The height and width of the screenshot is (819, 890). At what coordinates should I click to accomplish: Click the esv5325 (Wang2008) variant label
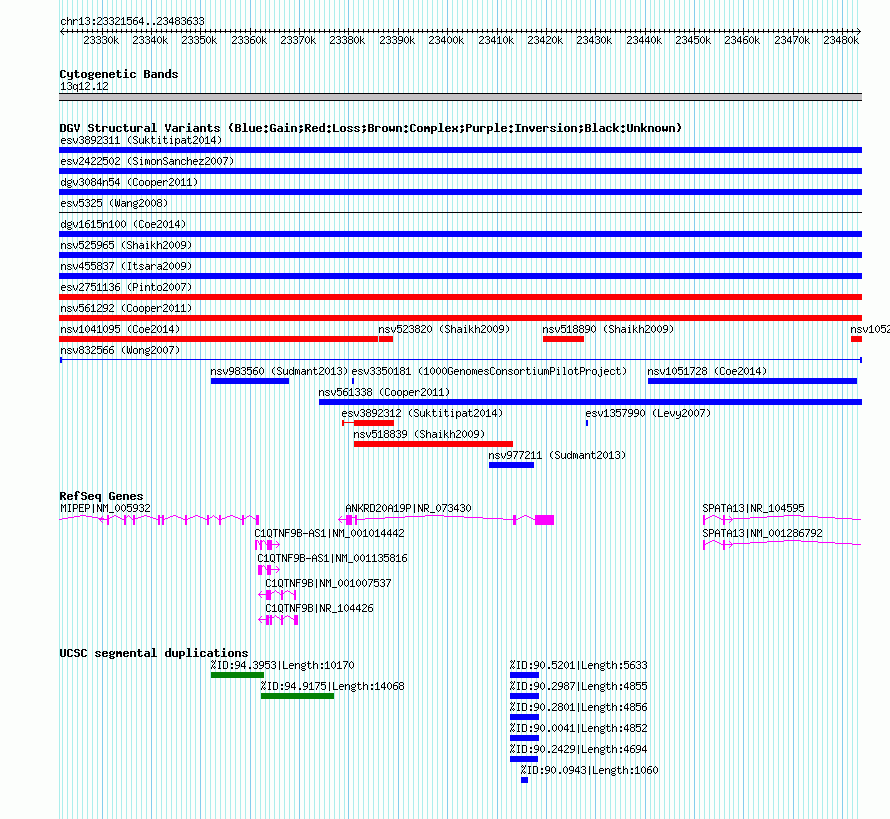point(114,203)
